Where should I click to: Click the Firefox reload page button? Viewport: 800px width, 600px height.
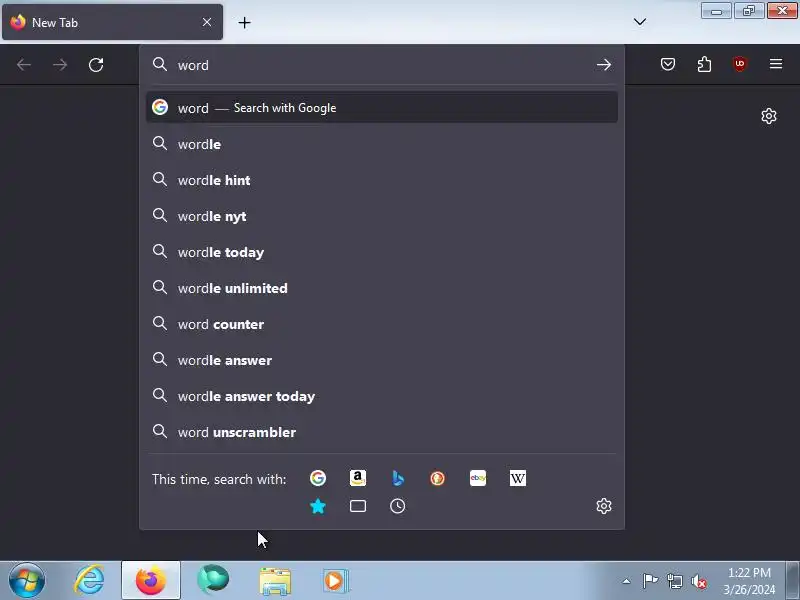pyautogui.click(x=96, y=65)
